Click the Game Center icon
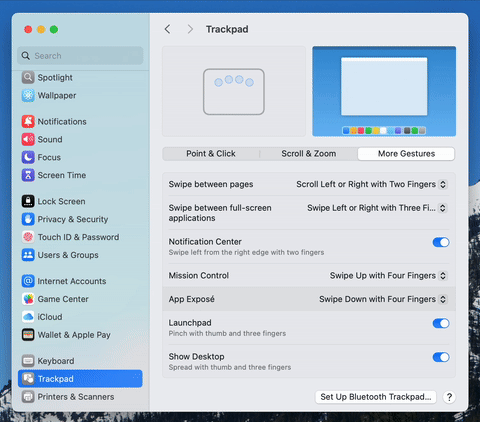480x422 pixels. [28, 299]
